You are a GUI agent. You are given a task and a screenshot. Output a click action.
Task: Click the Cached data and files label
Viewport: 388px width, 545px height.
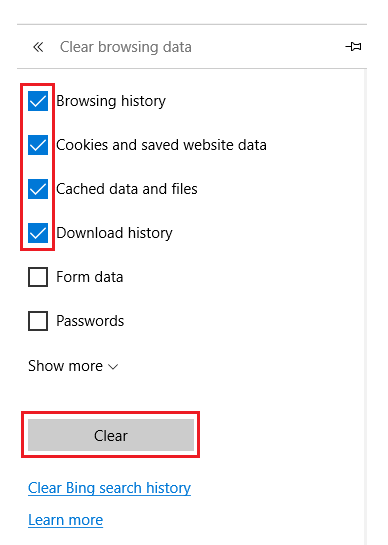[x=127, y=189]
